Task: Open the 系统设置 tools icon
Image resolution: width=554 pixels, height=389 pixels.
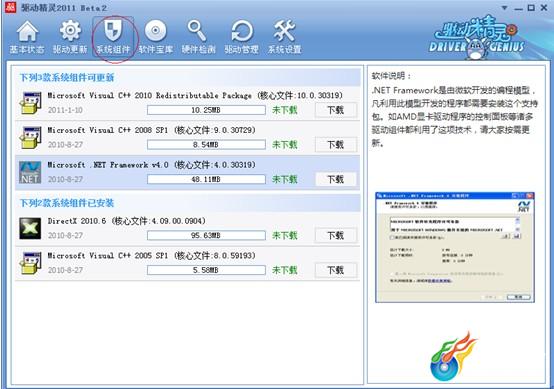Action: coord(284,37)
